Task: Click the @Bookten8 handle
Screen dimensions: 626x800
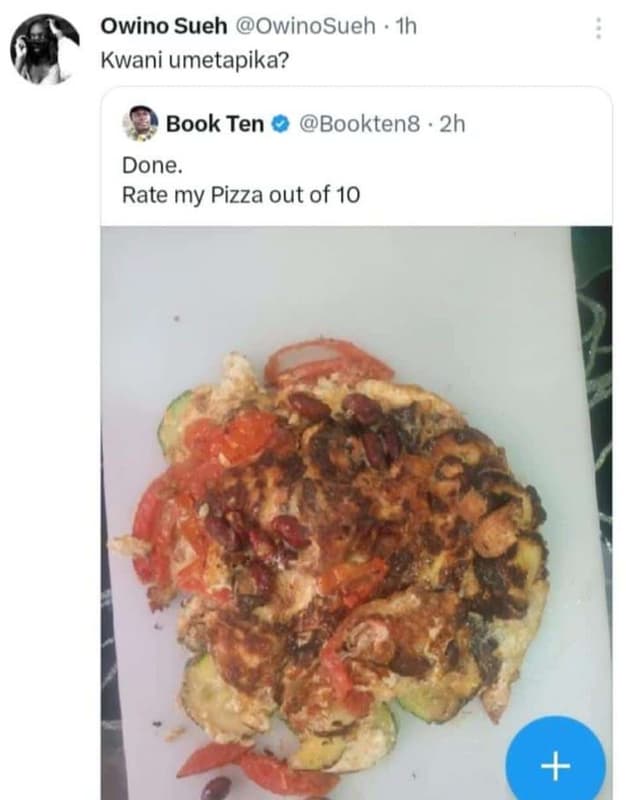Action: coord(360,121)
